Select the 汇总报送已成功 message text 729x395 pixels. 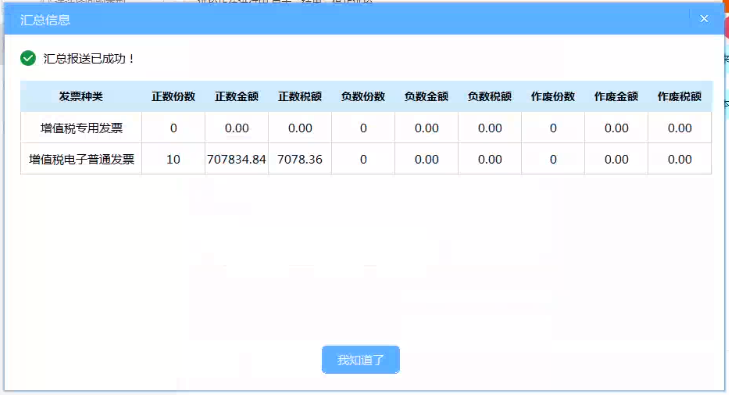89,59
